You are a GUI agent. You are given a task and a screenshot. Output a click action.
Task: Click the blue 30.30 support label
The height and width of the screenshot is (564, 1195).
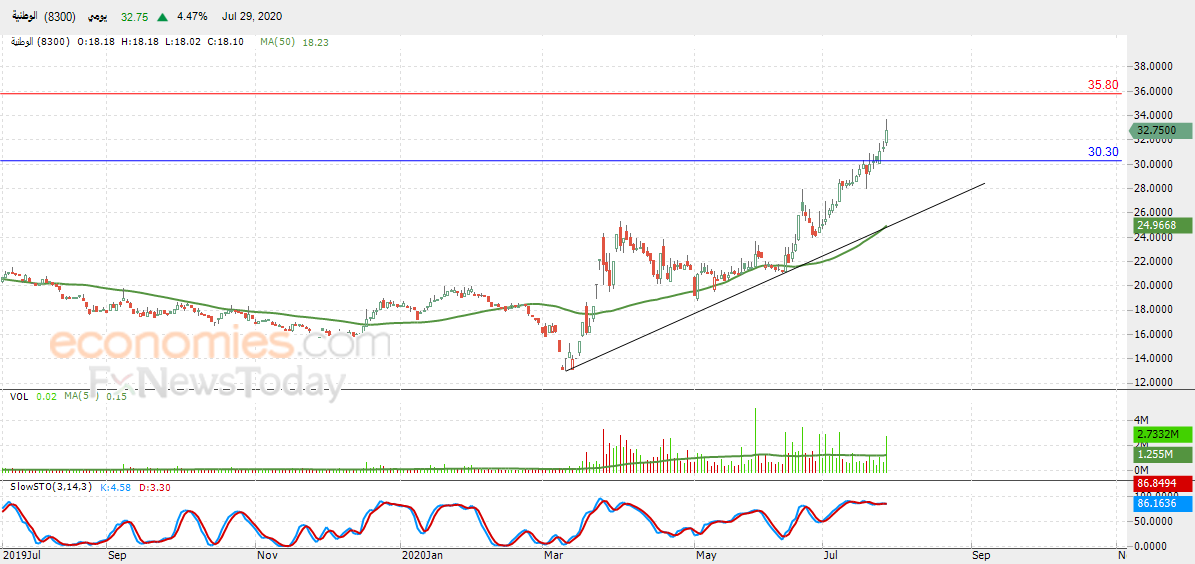pos(1104,152)
